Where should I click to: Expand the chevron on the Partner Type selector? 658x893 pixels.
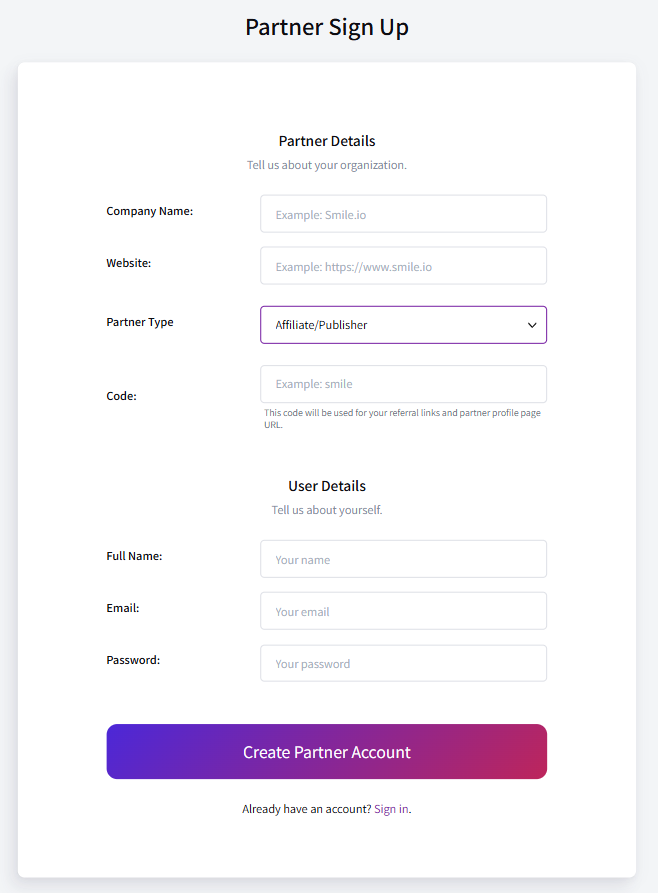pyautogui.click(x=531, y=324)
